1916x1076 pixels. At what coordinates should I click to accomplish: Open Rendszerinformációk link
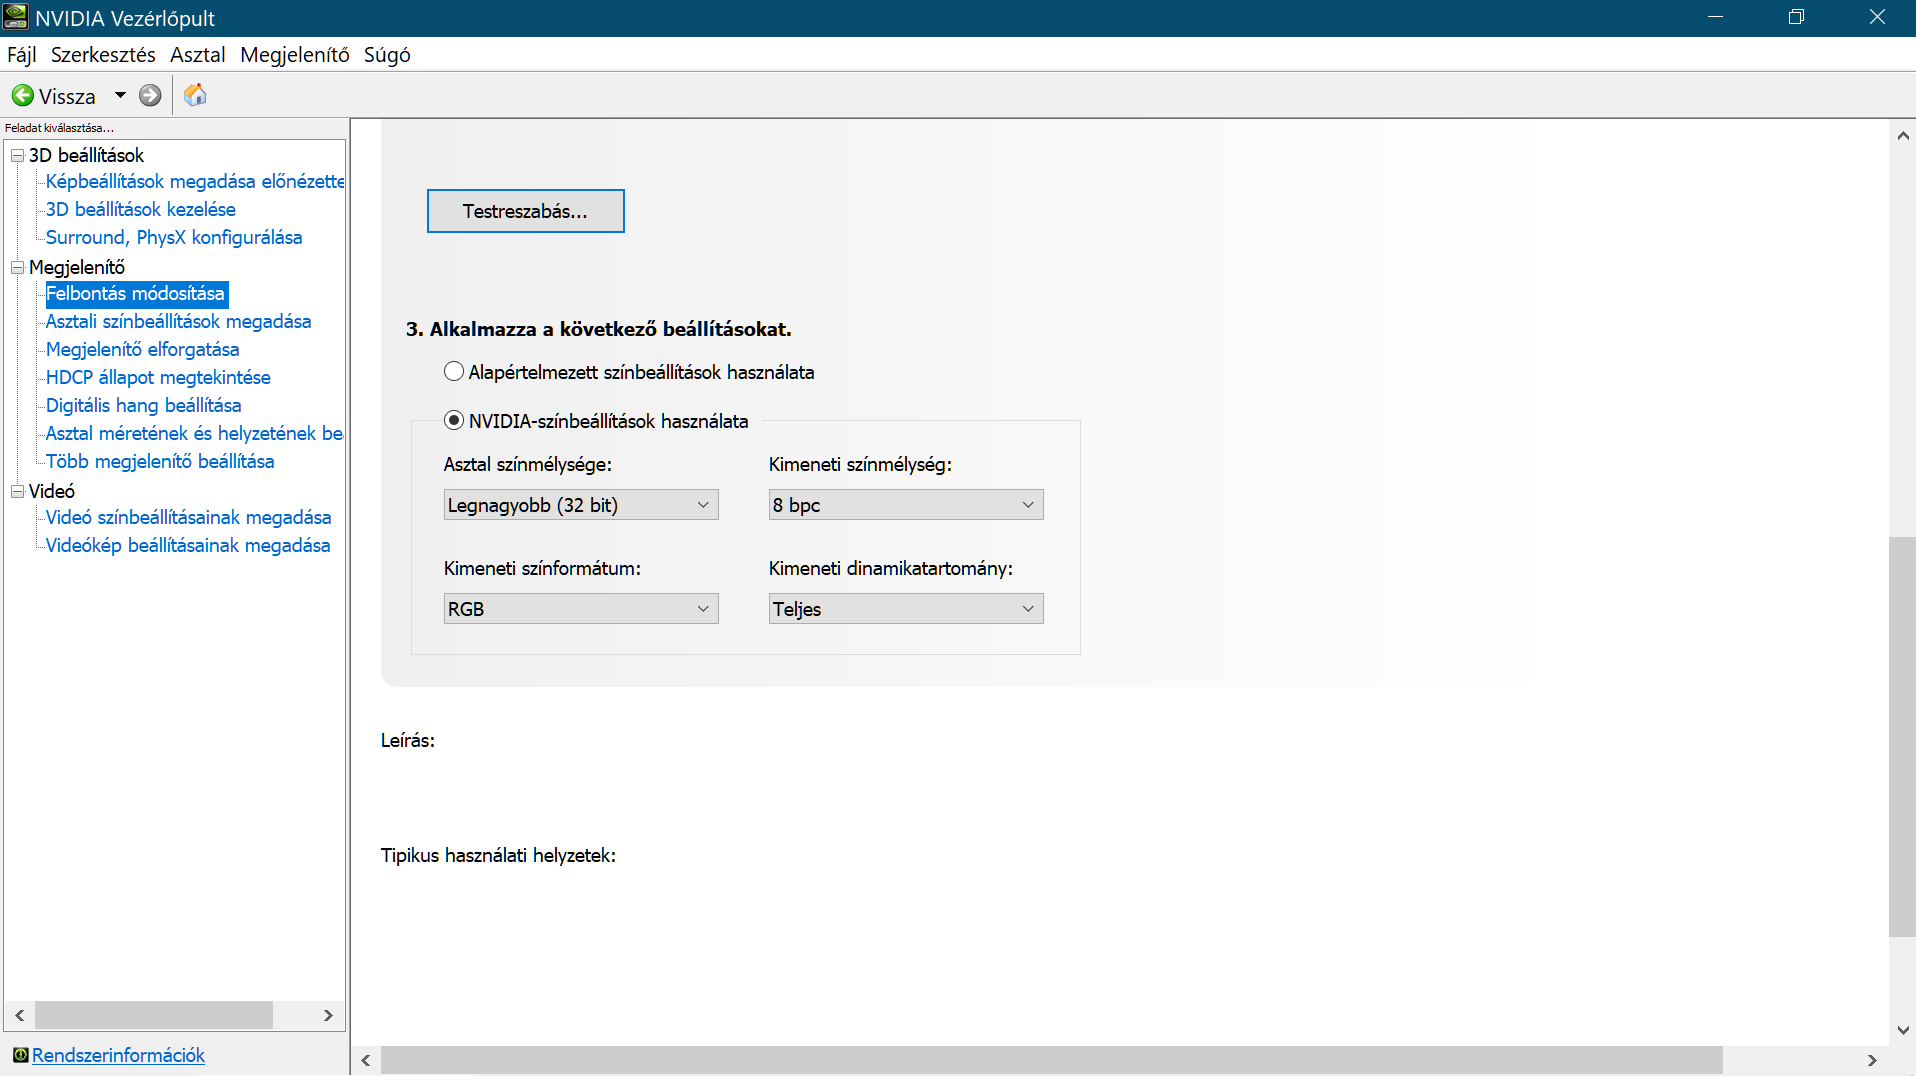click(118, 1055)
